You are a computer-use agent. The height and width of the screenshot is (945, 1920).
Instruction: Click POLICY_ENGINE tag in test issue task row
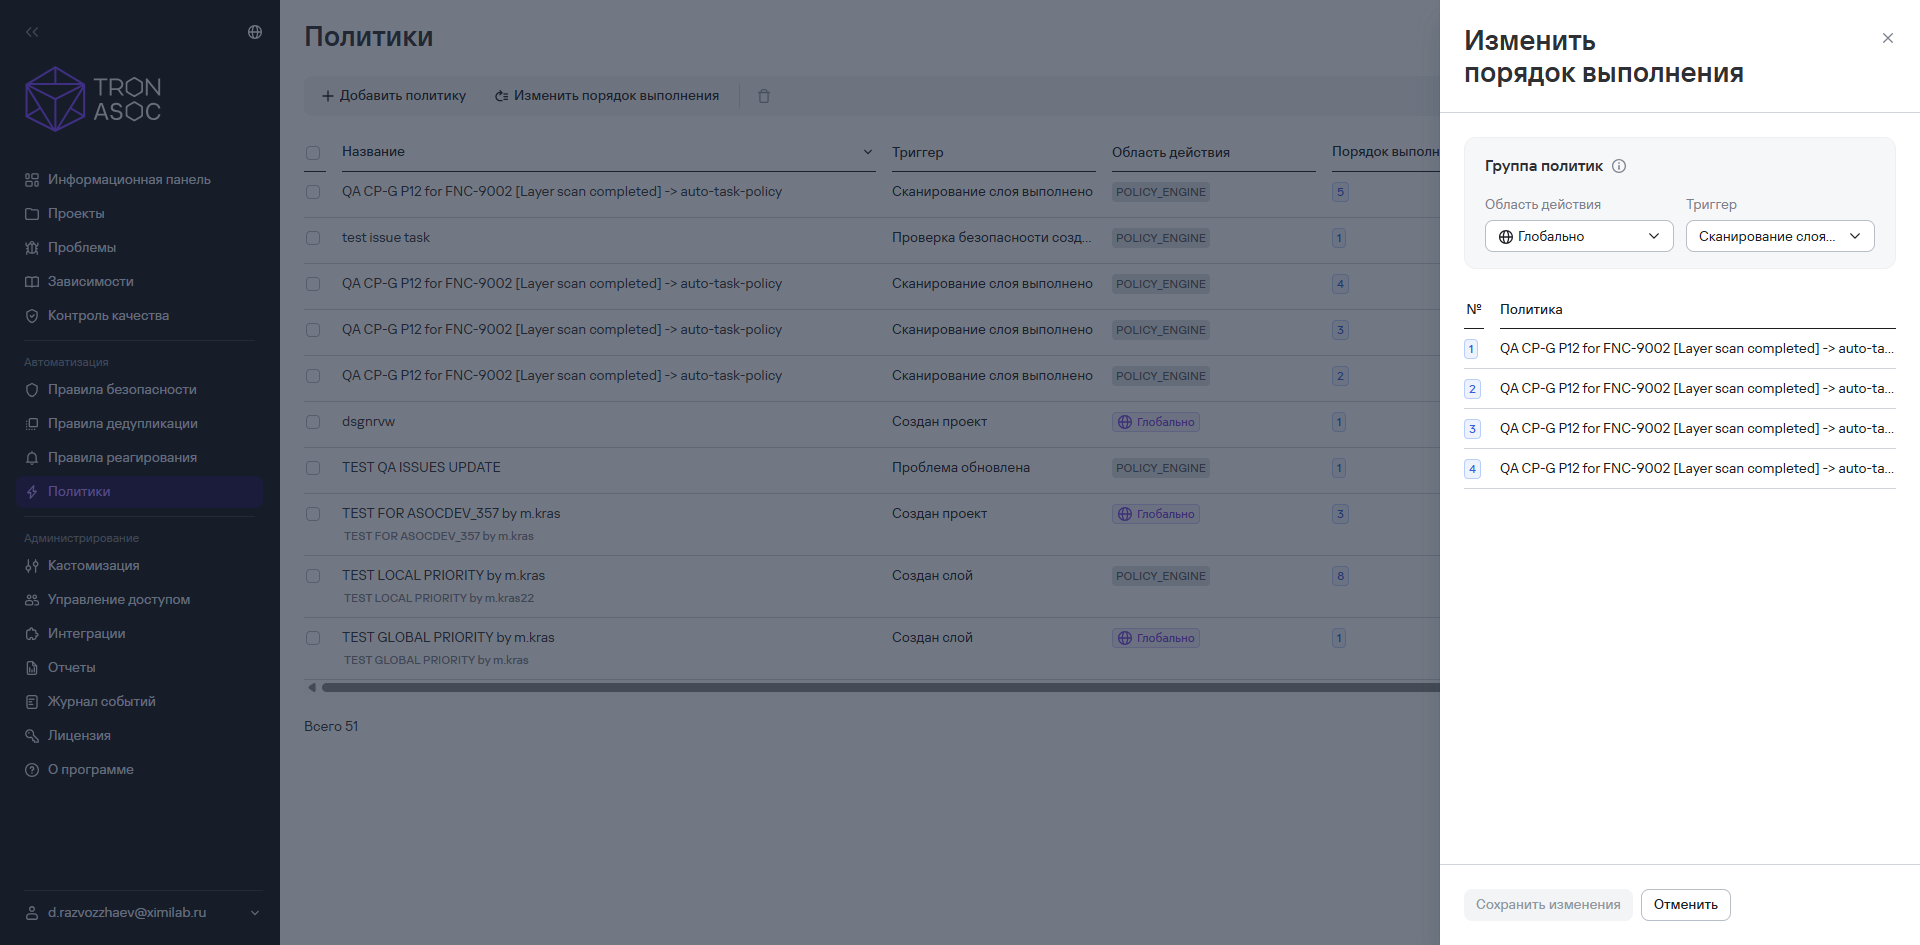coord(1161,238)
